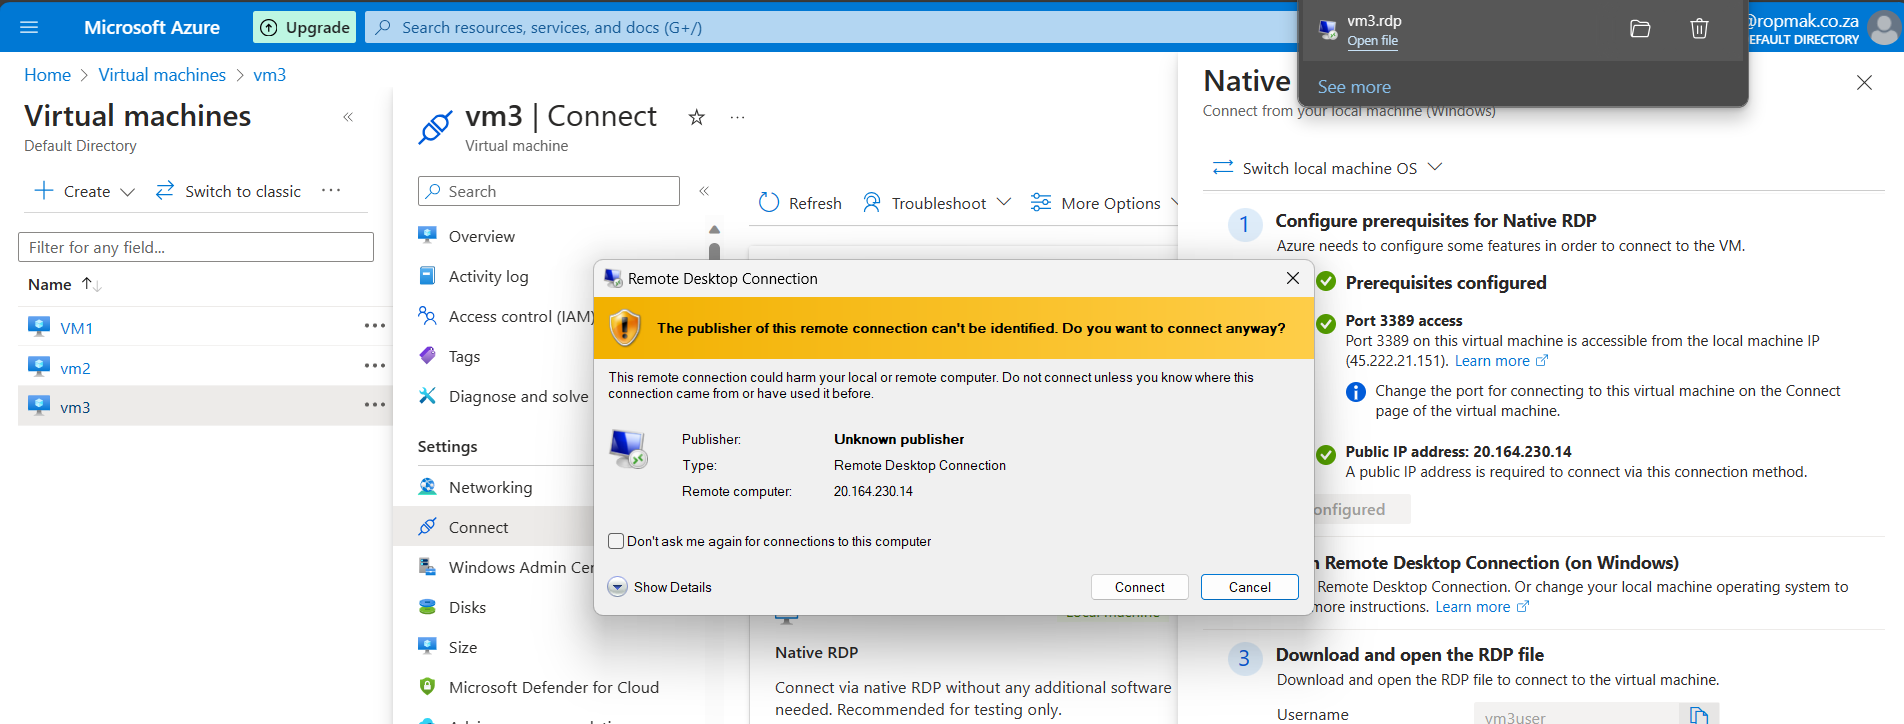
Task: Select vm2 in the virtual machines list
Action: (x=75, y=368)
